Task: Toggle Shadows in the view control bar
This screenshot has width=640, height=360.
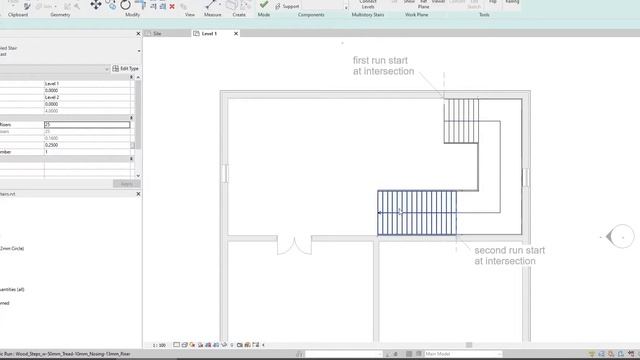Action: 200,345
